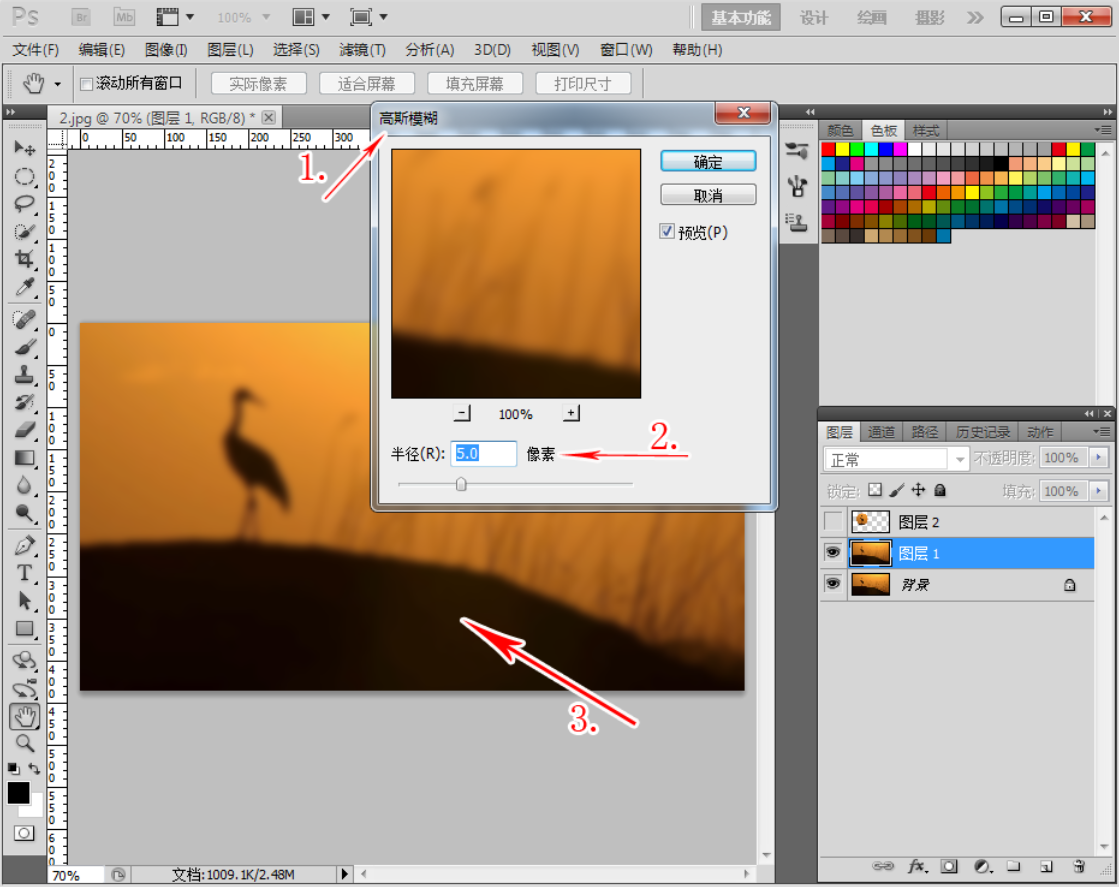Screen dimensions: 1119x887
Task: Select the Zoom magnifier tool
Action: click(24, 743)
